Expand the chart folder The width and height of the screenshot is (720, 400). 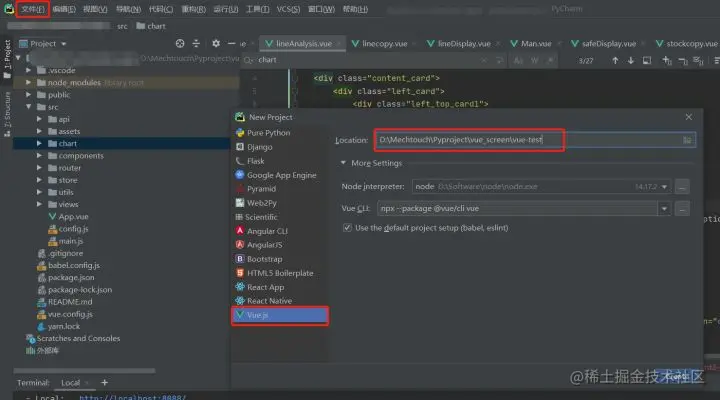pyautogui.click(x=39, y=143)
